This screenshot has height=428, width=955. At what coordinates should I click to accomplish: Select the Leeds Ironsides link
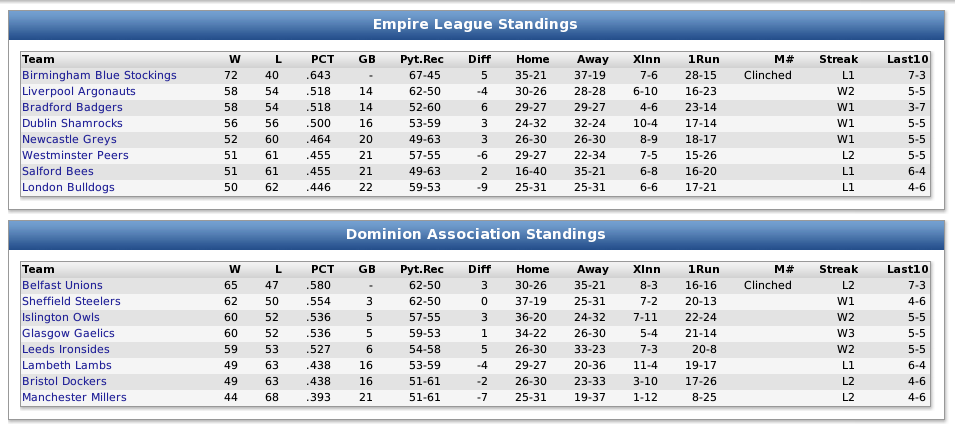point(66,349)
